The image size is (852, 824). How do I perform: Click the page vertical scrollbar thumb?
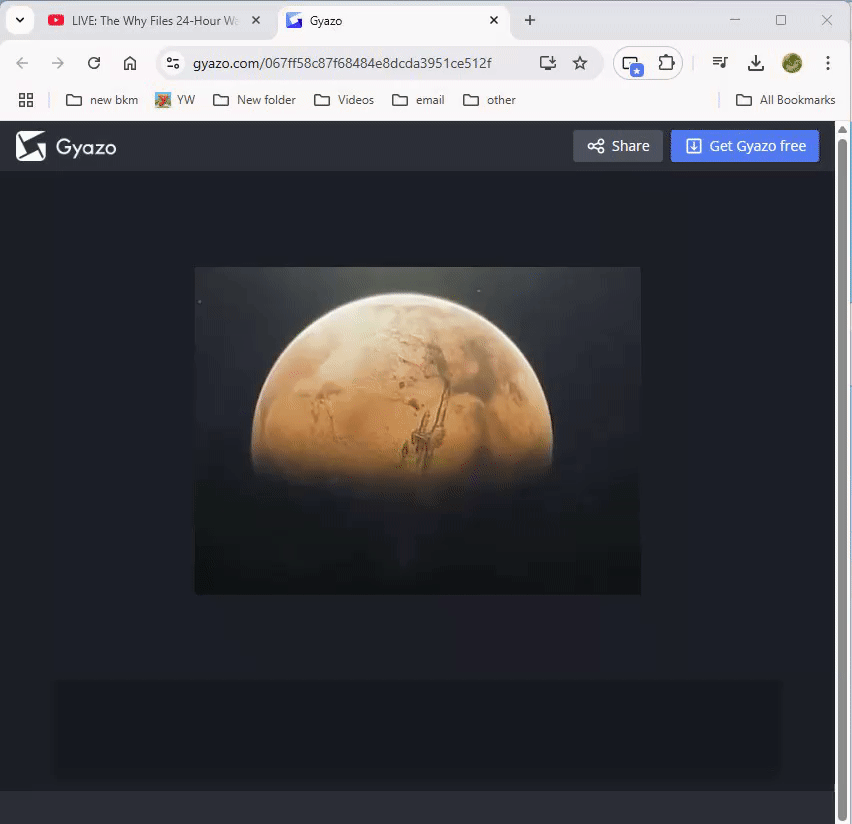click(842, 478)
